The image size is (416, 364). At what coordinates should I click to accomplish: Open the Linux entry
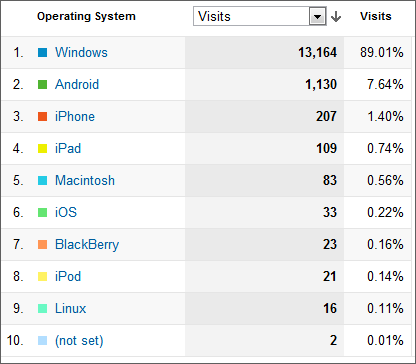(71, 308)
